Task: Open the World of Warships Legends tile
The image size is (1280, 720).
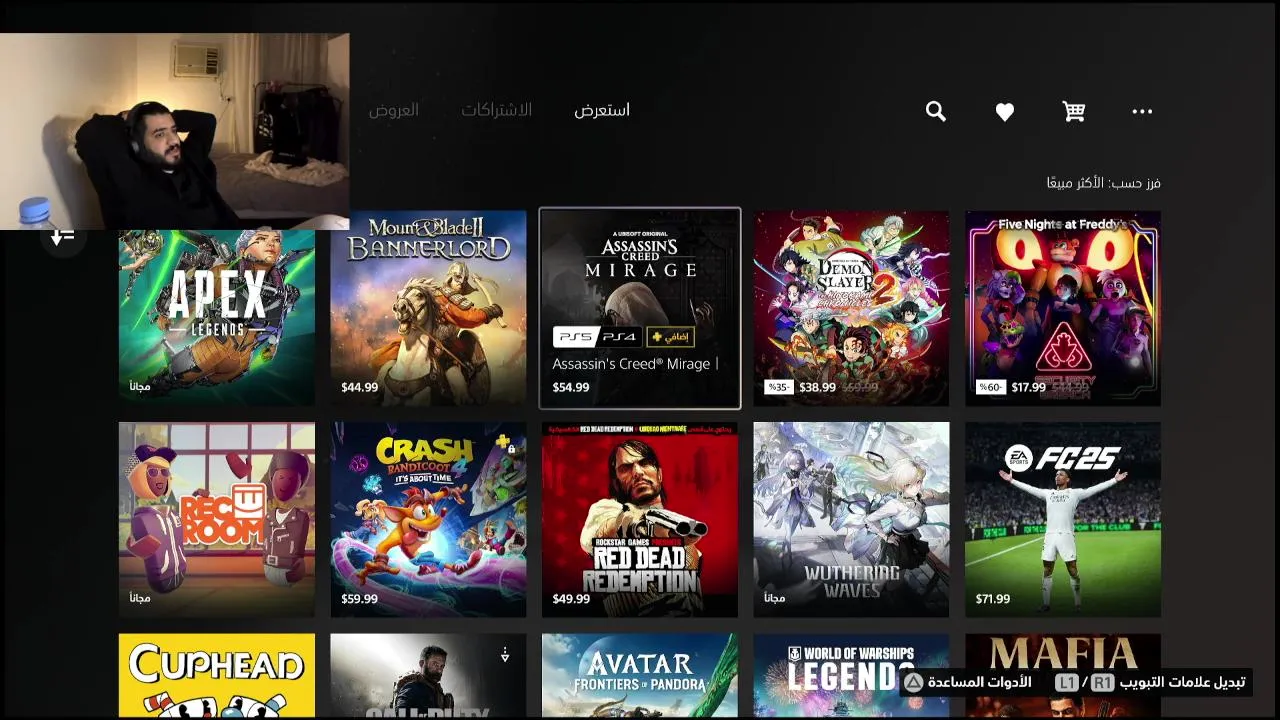Action: coord(851,676)
